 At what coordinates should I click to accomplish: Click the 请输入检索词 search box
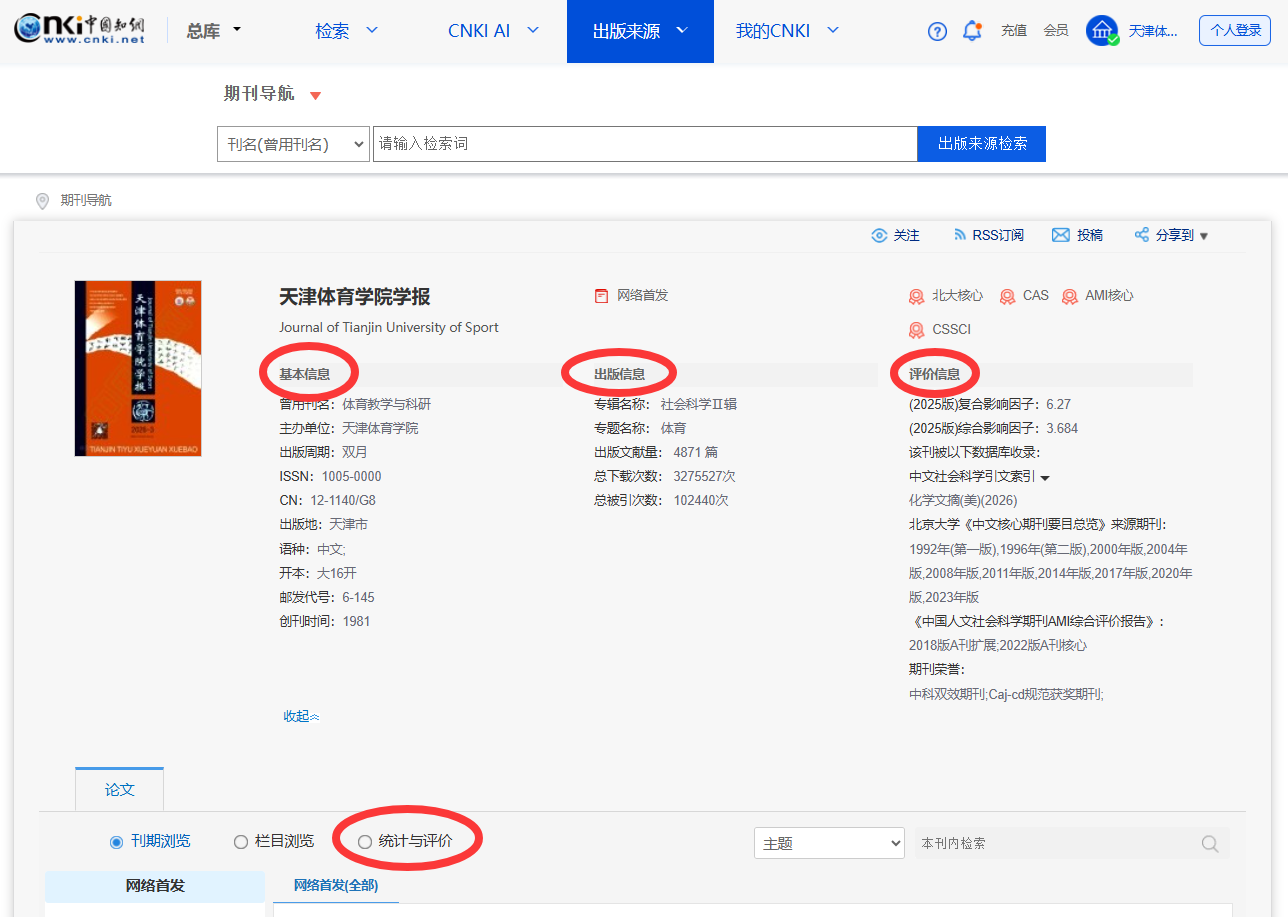645,144
